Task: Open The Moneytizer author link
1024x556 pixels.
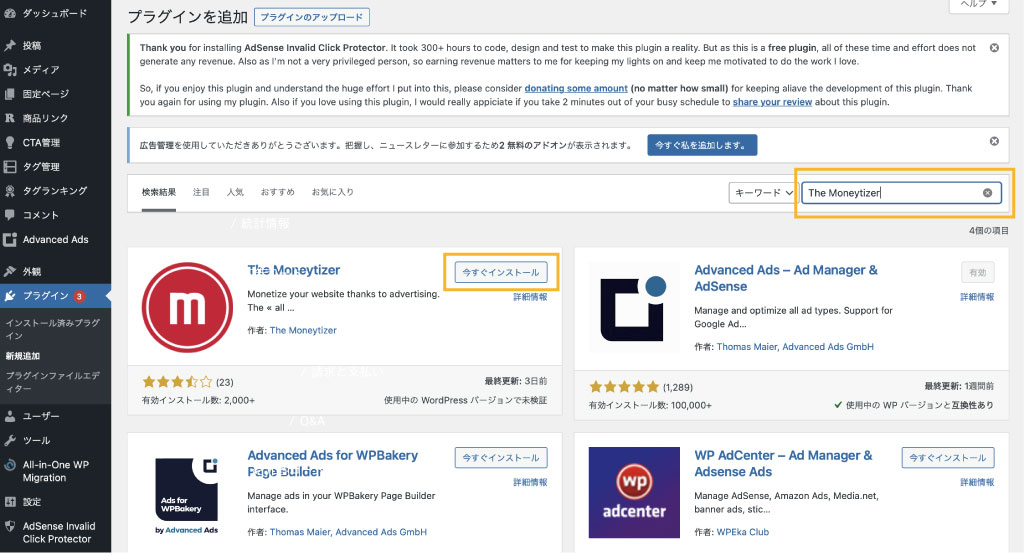Action: pos(303,331)
